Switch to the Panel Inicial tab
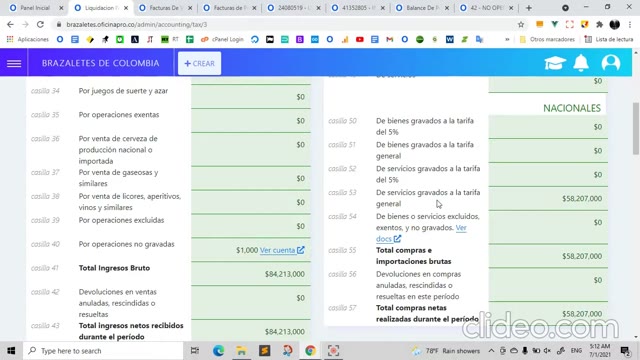Screen dimensions: 640x360 [36, 8]
